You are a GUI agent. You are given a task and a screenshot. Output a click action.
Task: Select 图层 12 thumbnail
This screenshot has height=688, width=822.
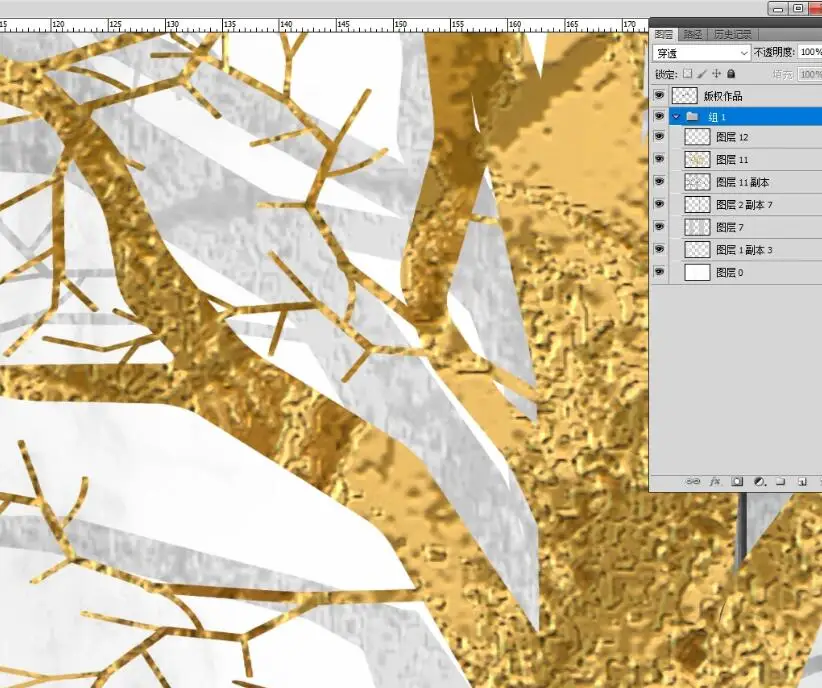[x=698, y=137]
